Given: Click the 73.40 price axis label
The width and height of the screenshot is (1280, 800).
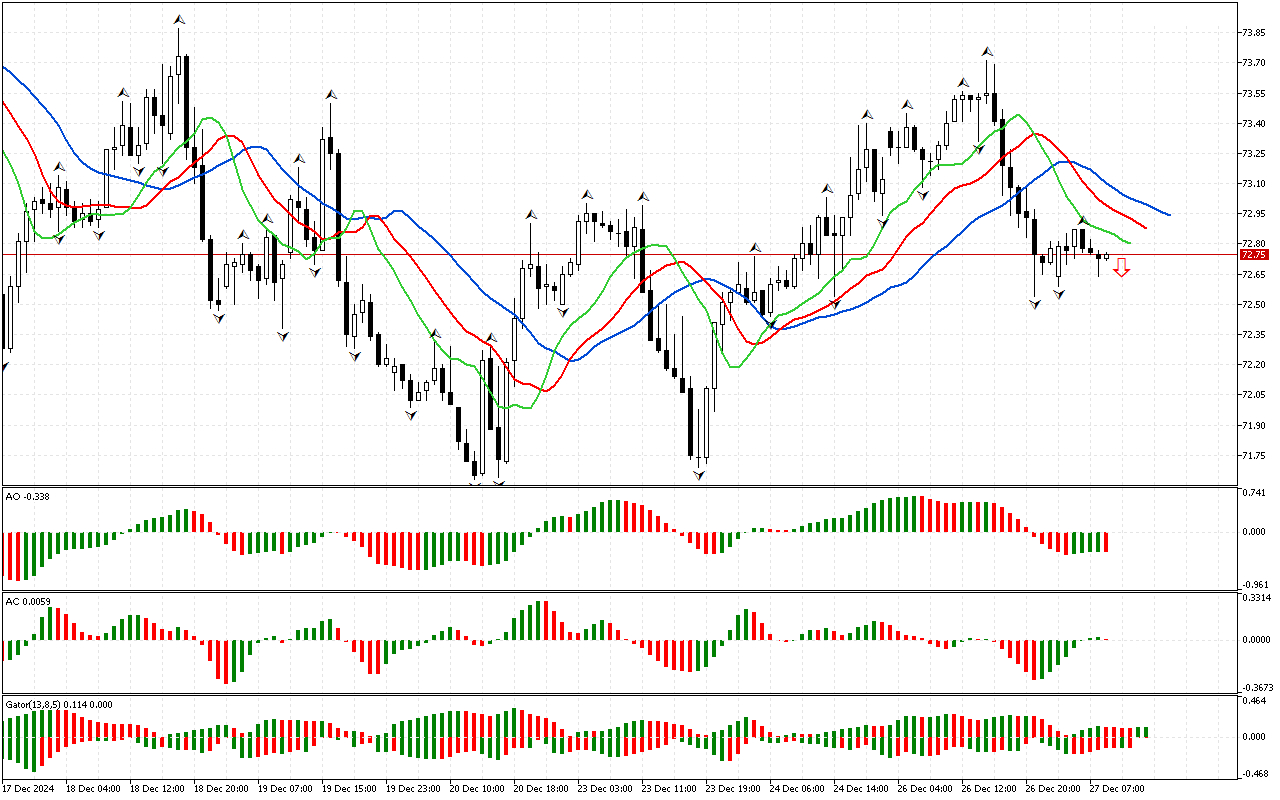Looking at the screenshot, I should click(1253, 123).
